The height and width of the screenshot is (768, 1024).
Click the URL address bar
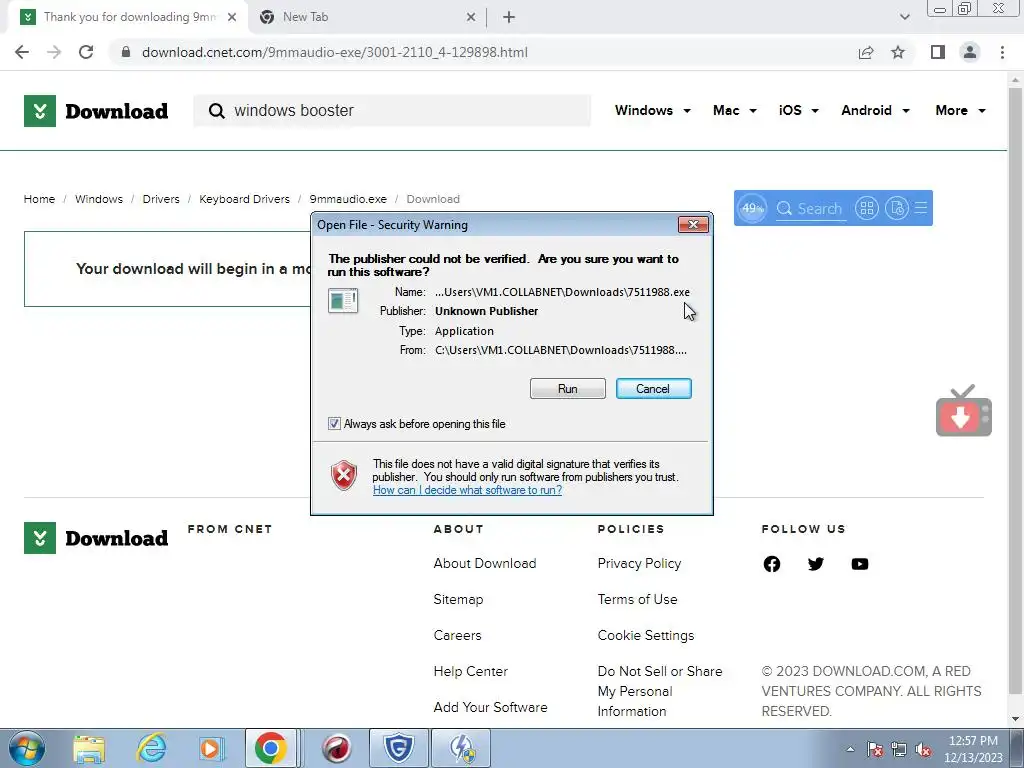click(482, 52)
